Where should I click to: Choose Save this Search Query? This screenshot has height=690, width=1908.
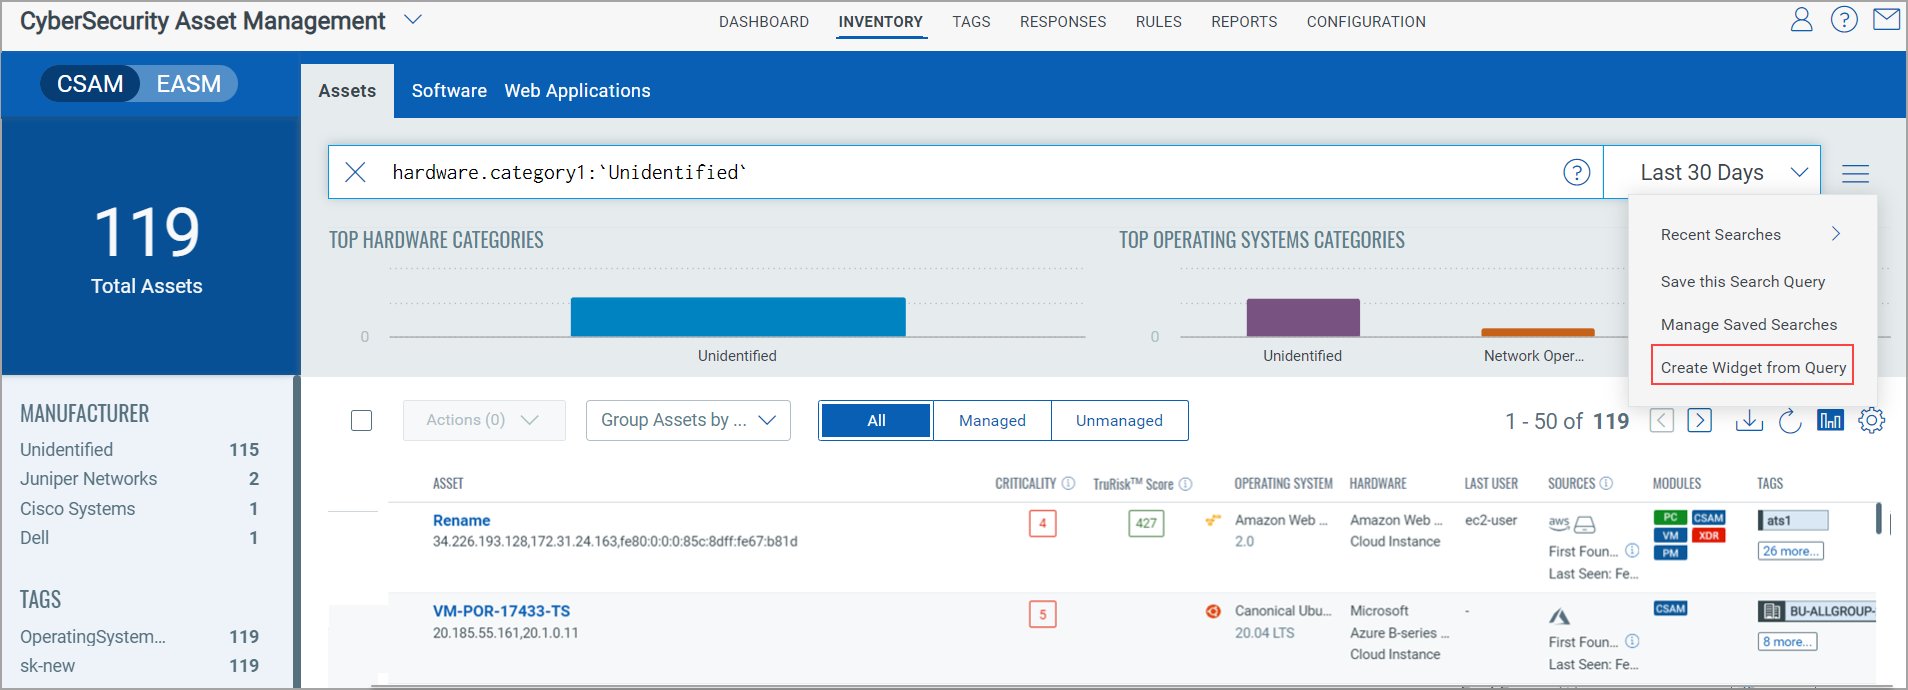[x=1743, y=282]
